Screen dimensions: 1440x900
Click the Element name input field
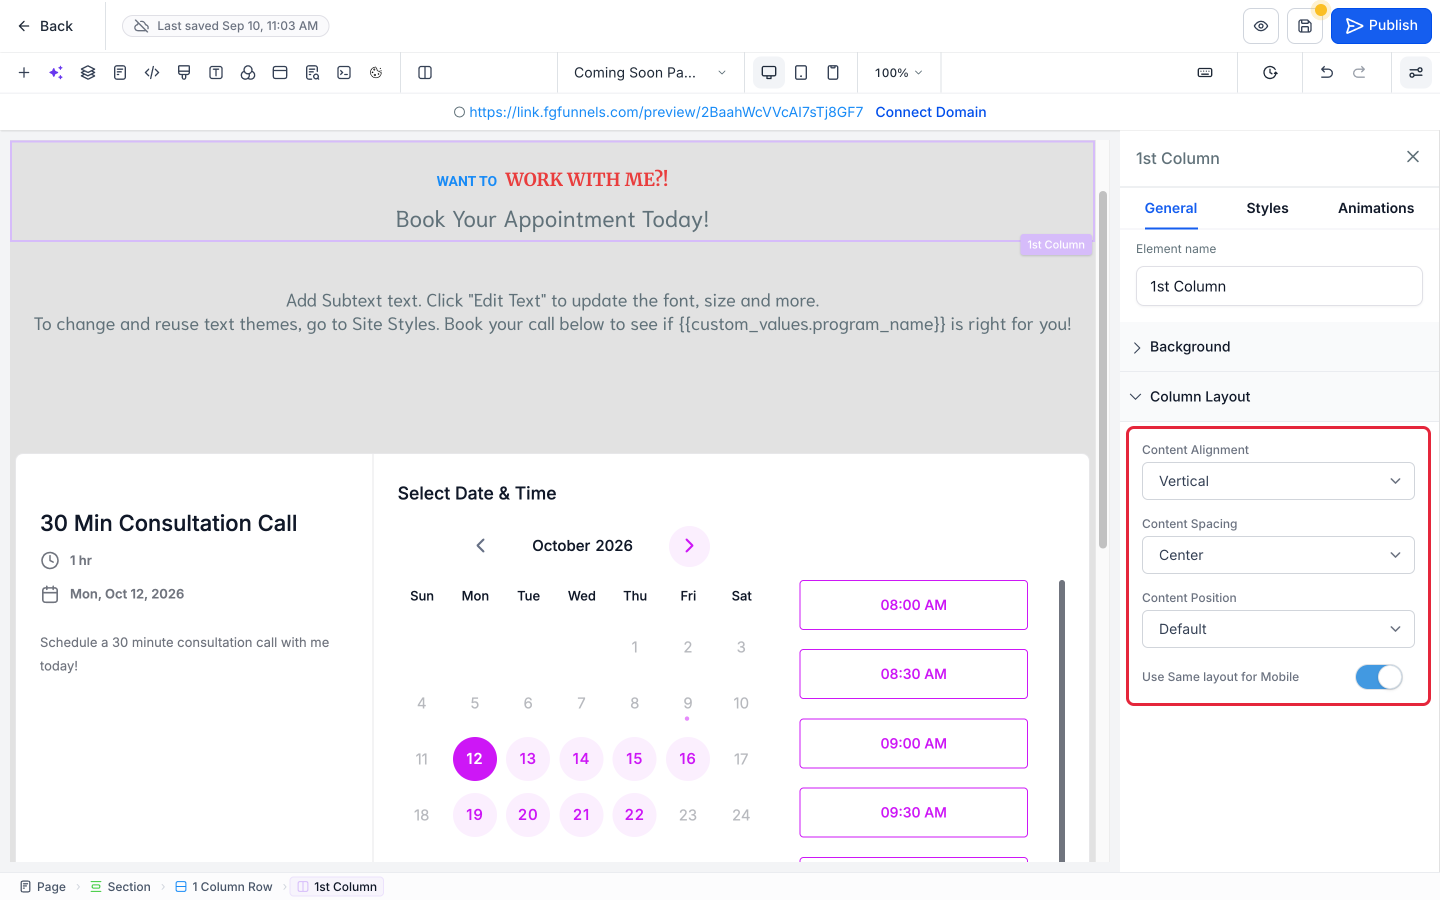(x=1279, y=286)
